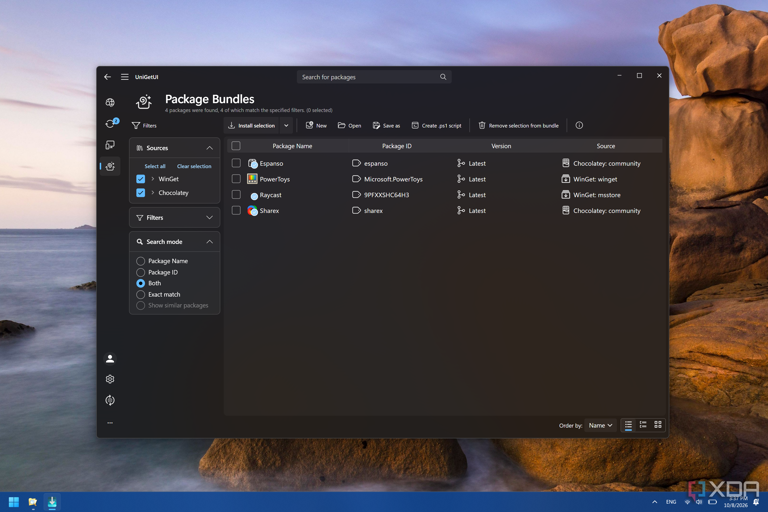
Task: Click the PowerToys package icon
Action: tap(252, 179)
